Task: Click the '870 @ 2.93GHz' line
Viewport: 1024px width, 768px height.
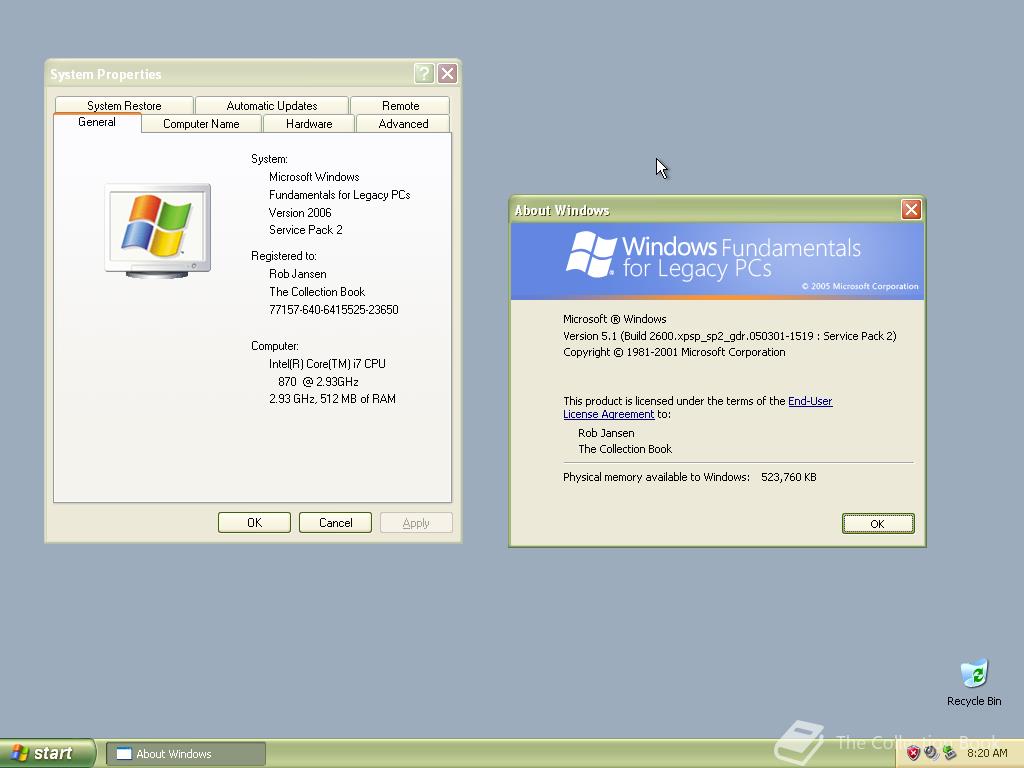Action: click(x=318, y=382)
